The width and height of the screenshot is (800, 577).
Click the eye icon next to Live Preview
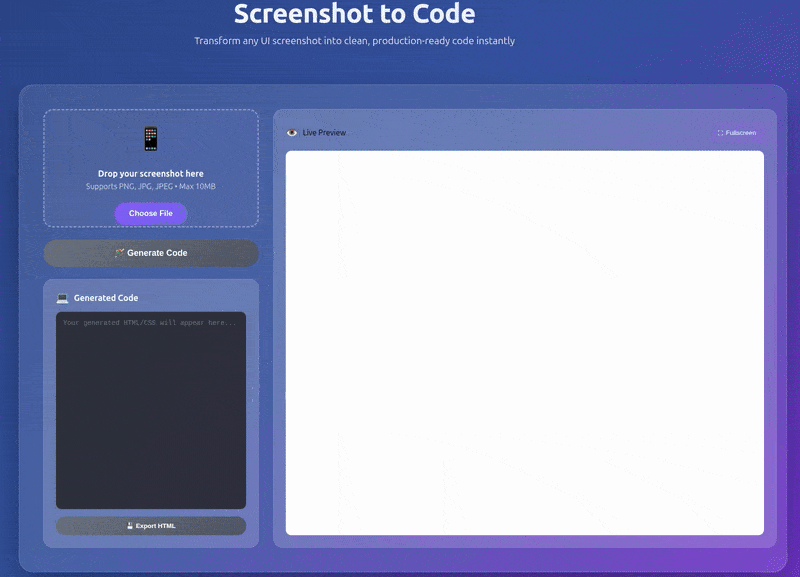coord(292,132)
